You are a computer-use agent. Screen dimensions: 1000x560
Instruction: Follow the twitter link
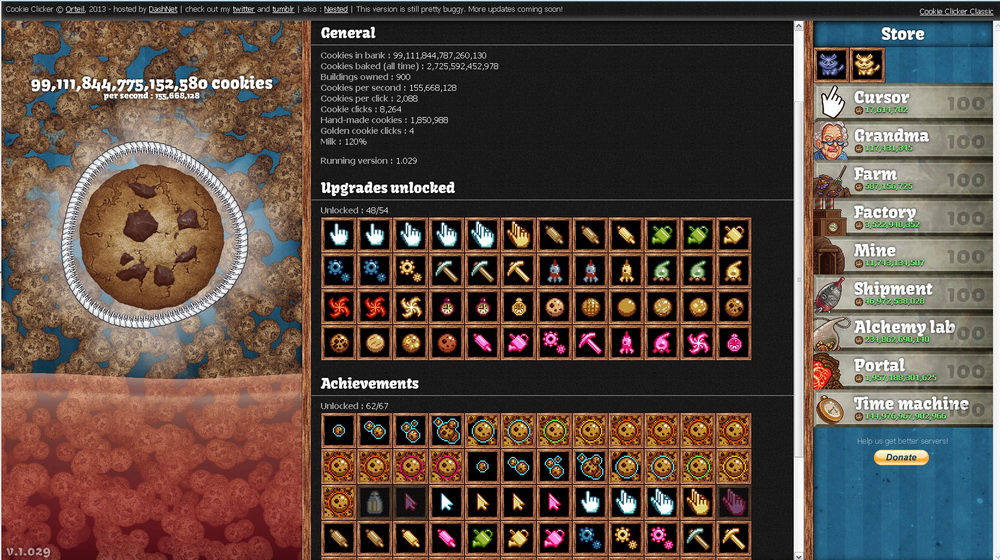tap(243, 10)
